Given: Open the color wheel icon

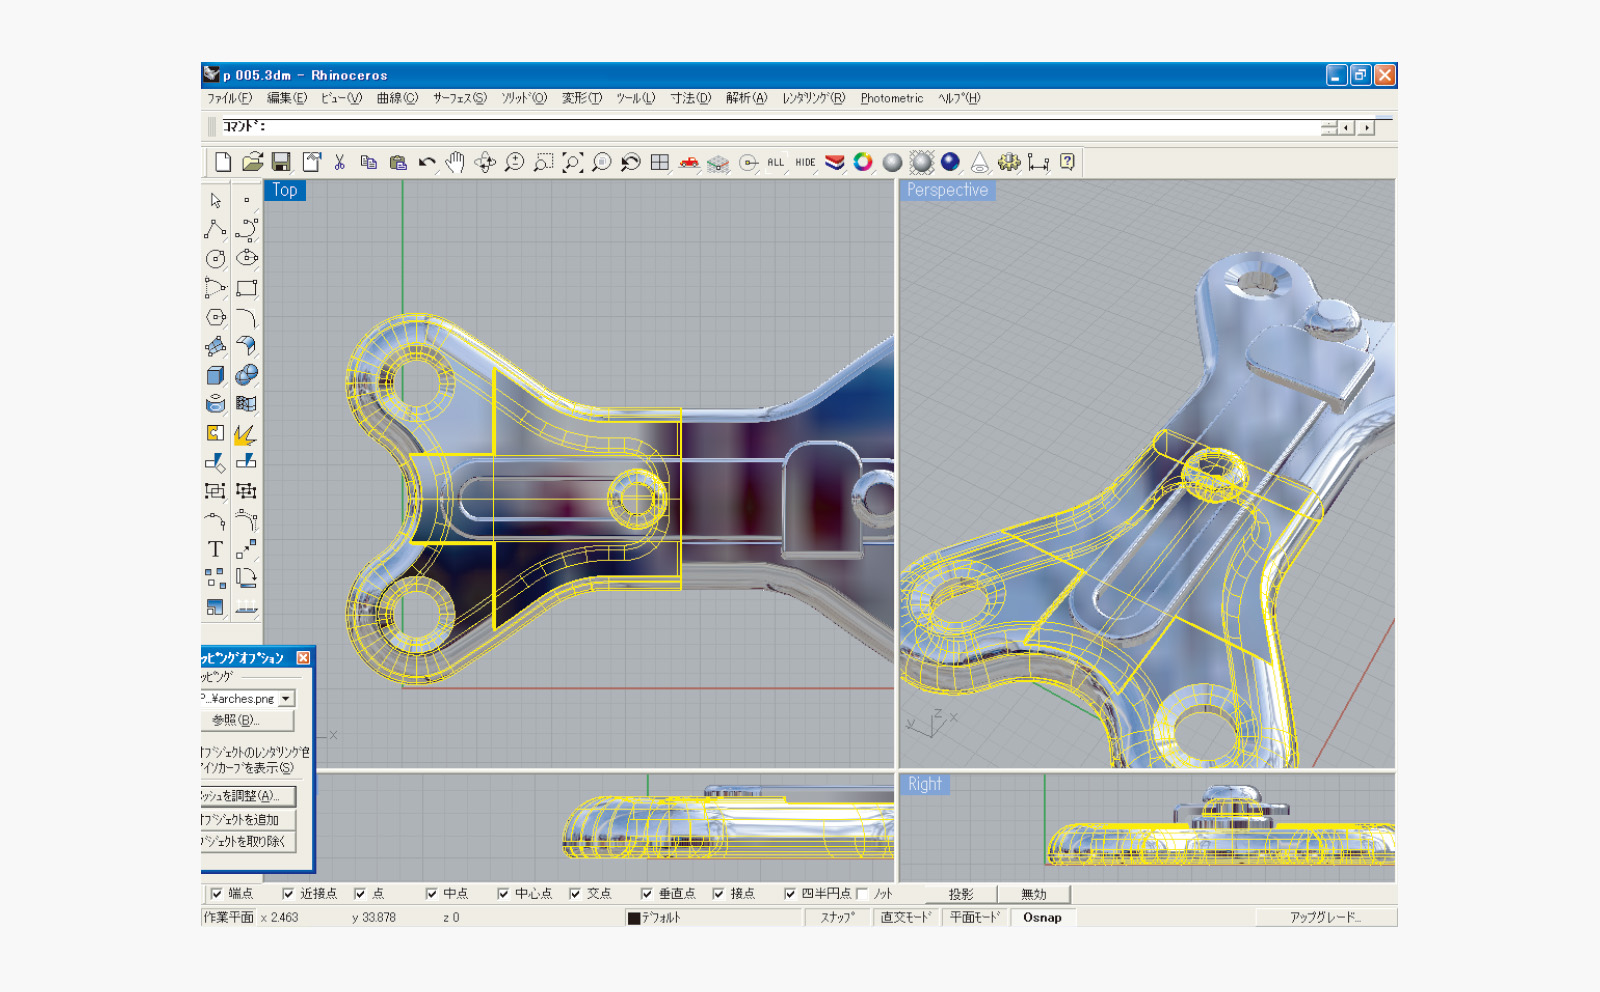Looking at the screenshot, I should coord(863,162).
